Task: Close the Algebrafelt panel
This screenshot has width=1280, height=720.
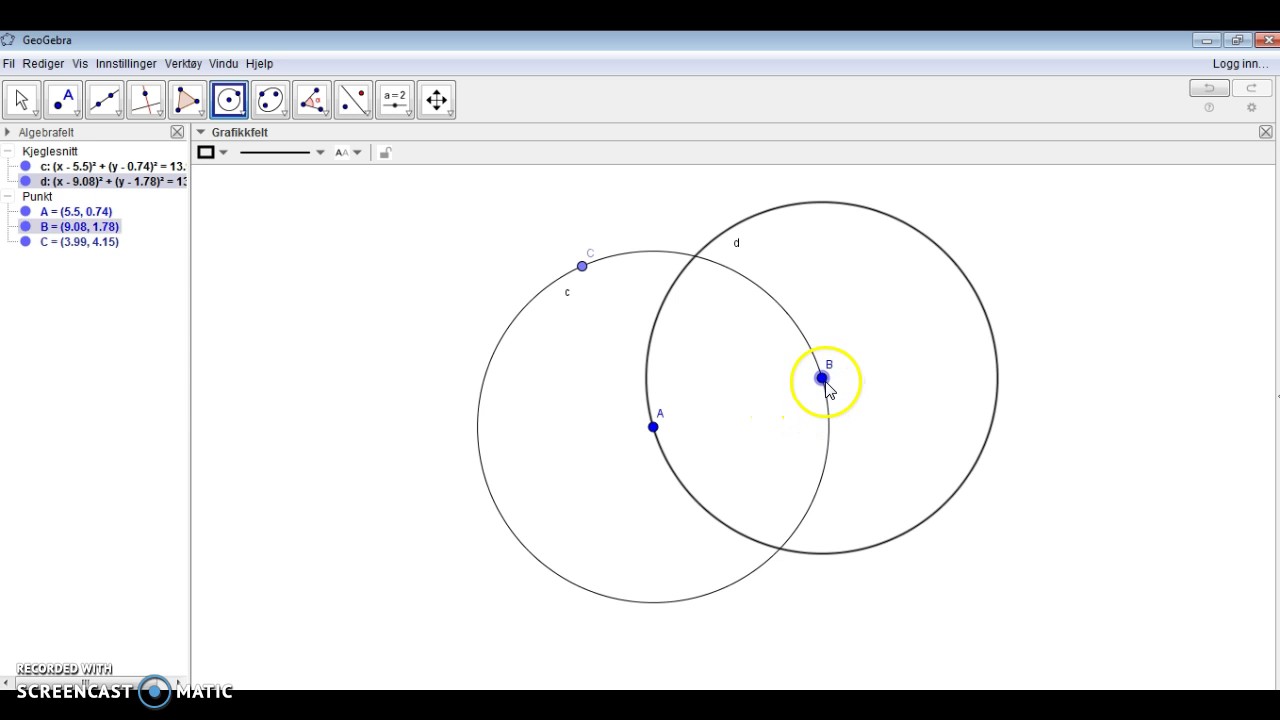Action: click(177, 132)
